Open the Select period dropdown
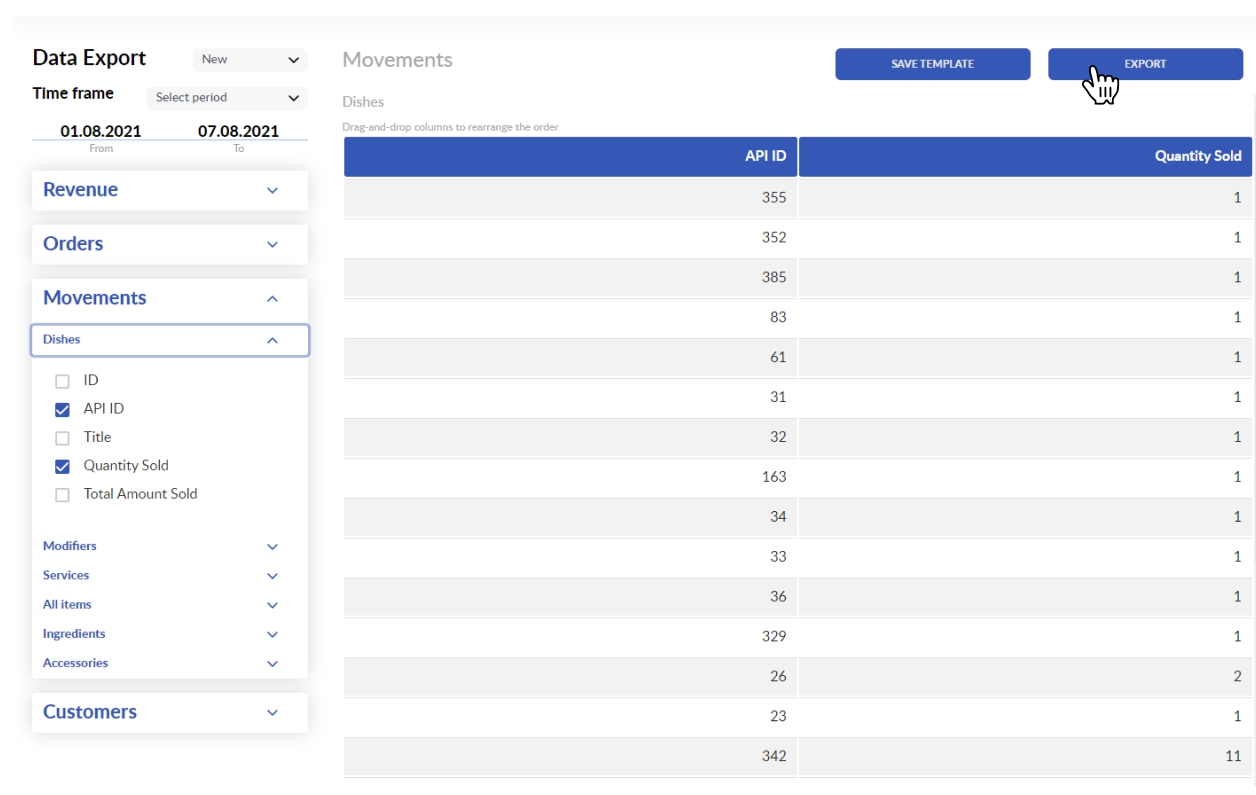1256x795 pixels. click(x=227, y=98)
